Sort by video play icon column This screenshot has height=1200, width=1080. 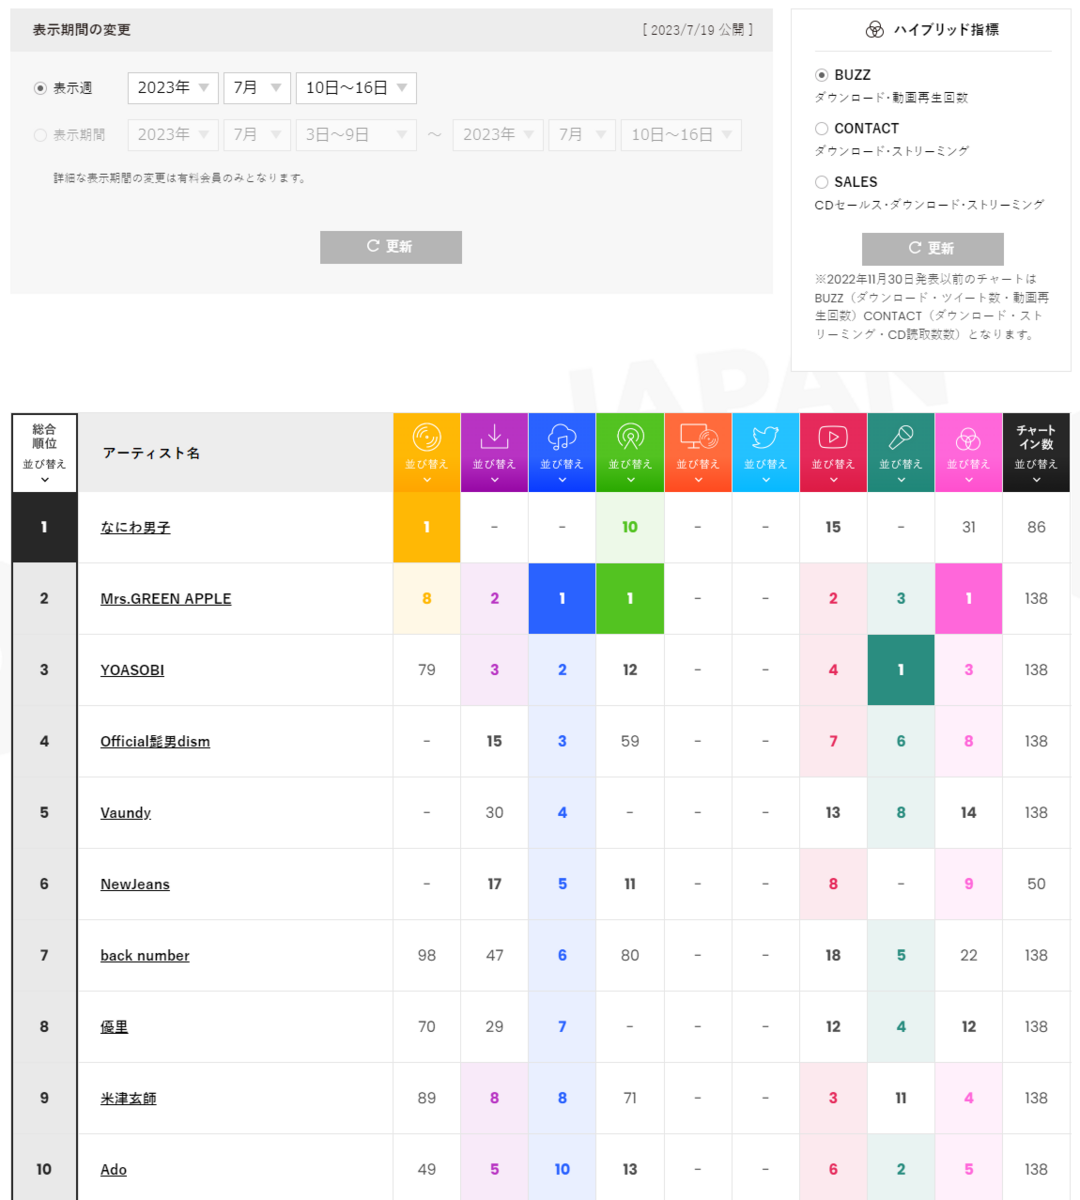click(x=833, y=452)
